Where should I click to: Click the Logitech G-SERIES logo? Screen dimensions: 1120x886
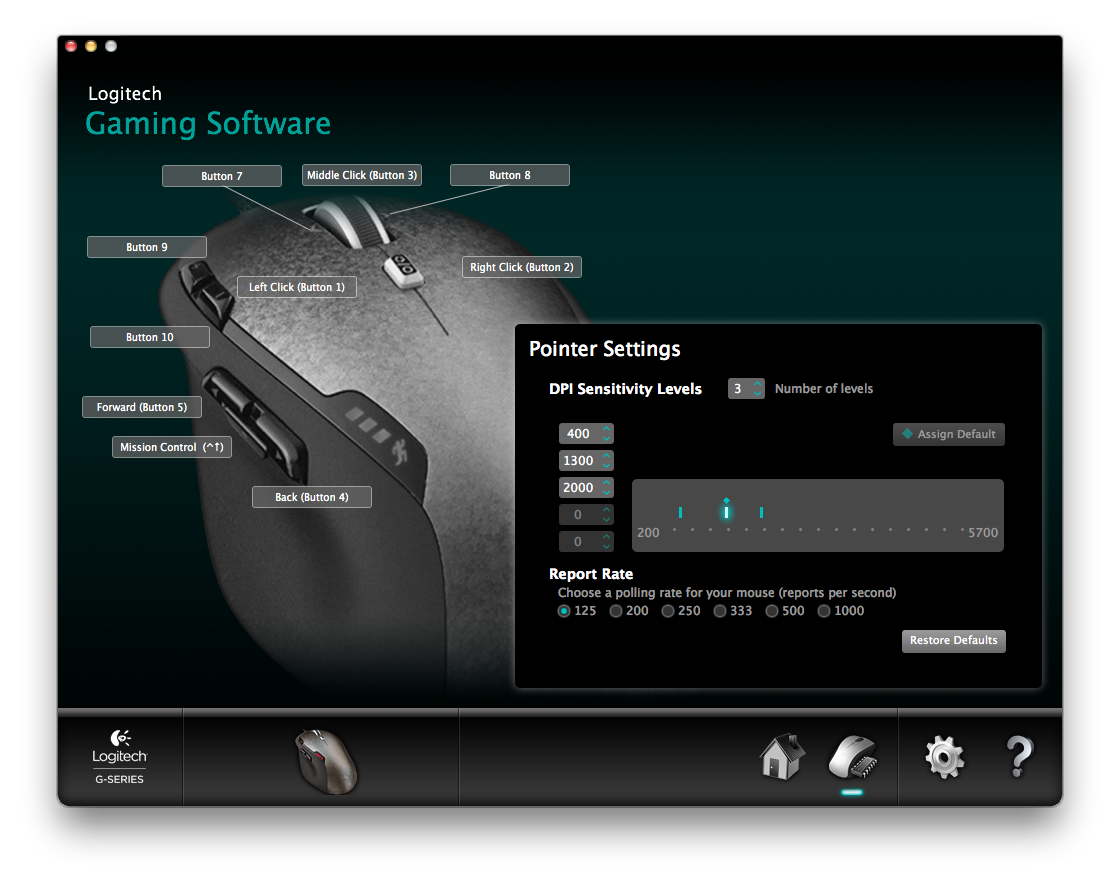[119, 757]
